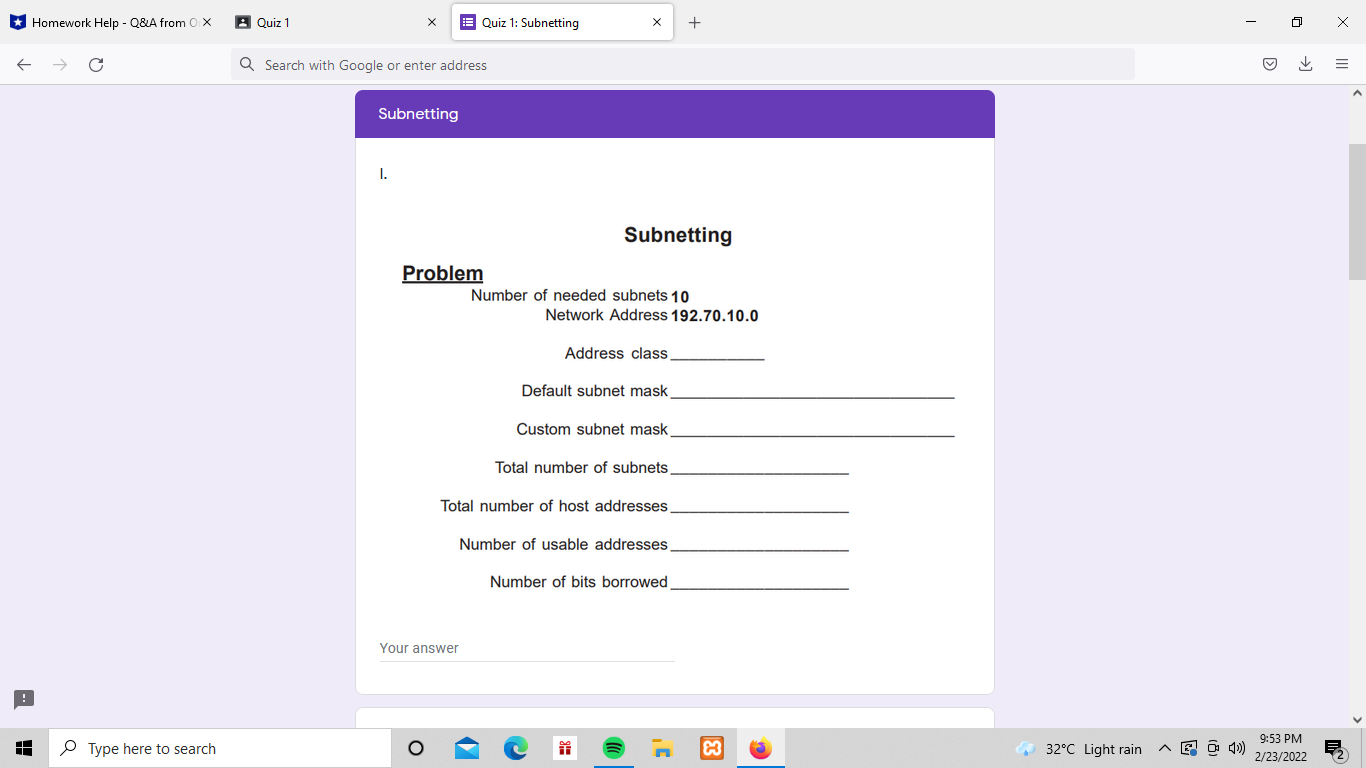The width and height of the screenshot is (1366, 768).
Task: Save the page to Pocket
Action: pos(1269,64)
